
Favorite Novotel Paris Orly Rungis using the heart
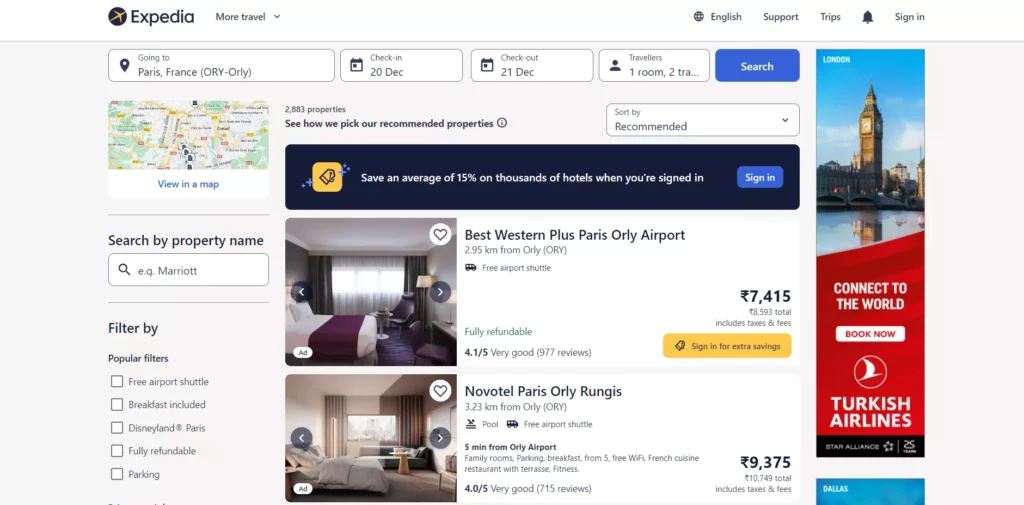[x=440, y=391]
